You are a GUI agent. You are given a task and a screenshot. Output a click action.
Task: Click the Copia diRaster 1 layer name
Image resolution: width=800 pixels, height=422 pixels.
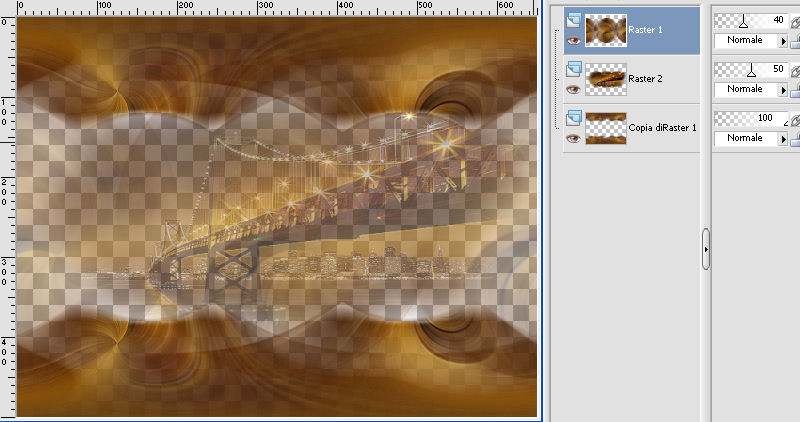[662, 128]
